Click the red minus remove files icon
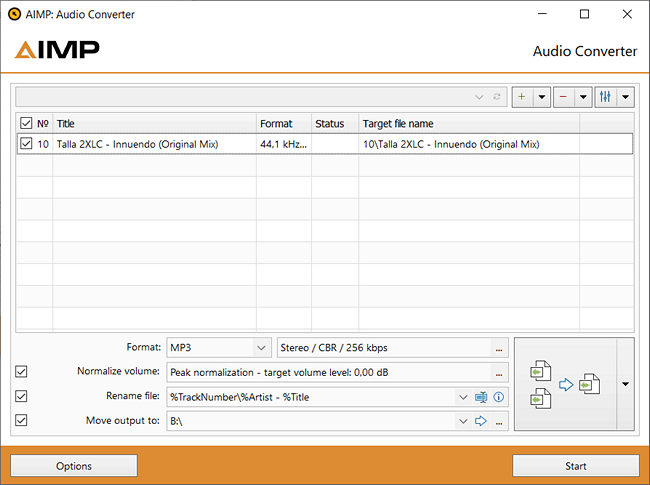650x485 pixels. coord(563,97)
